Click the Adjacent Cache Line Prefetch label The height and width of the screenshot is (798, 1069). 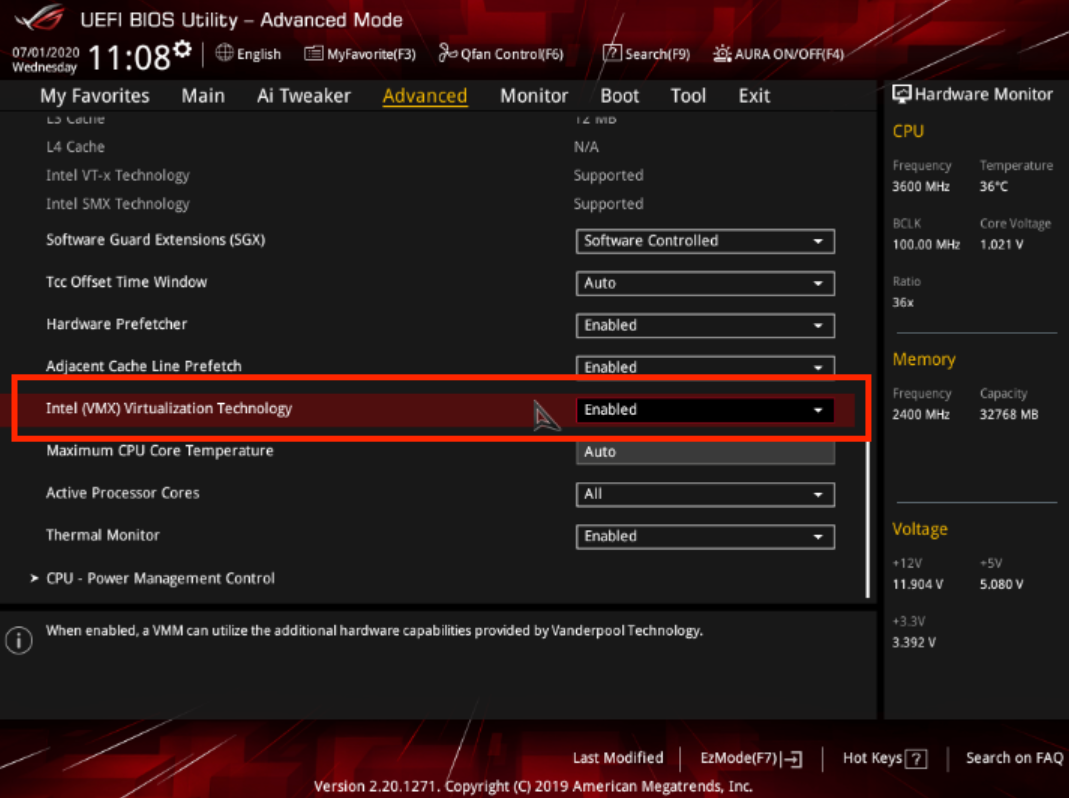(x=144, y=366)
